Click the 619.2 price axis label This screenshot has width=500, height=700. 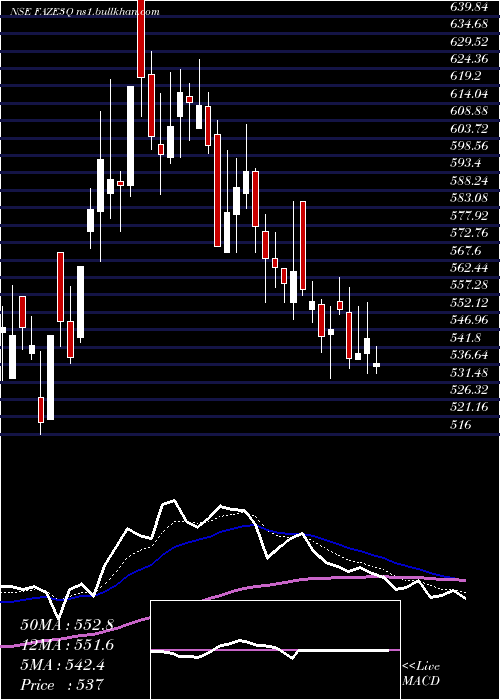point(466,76)
